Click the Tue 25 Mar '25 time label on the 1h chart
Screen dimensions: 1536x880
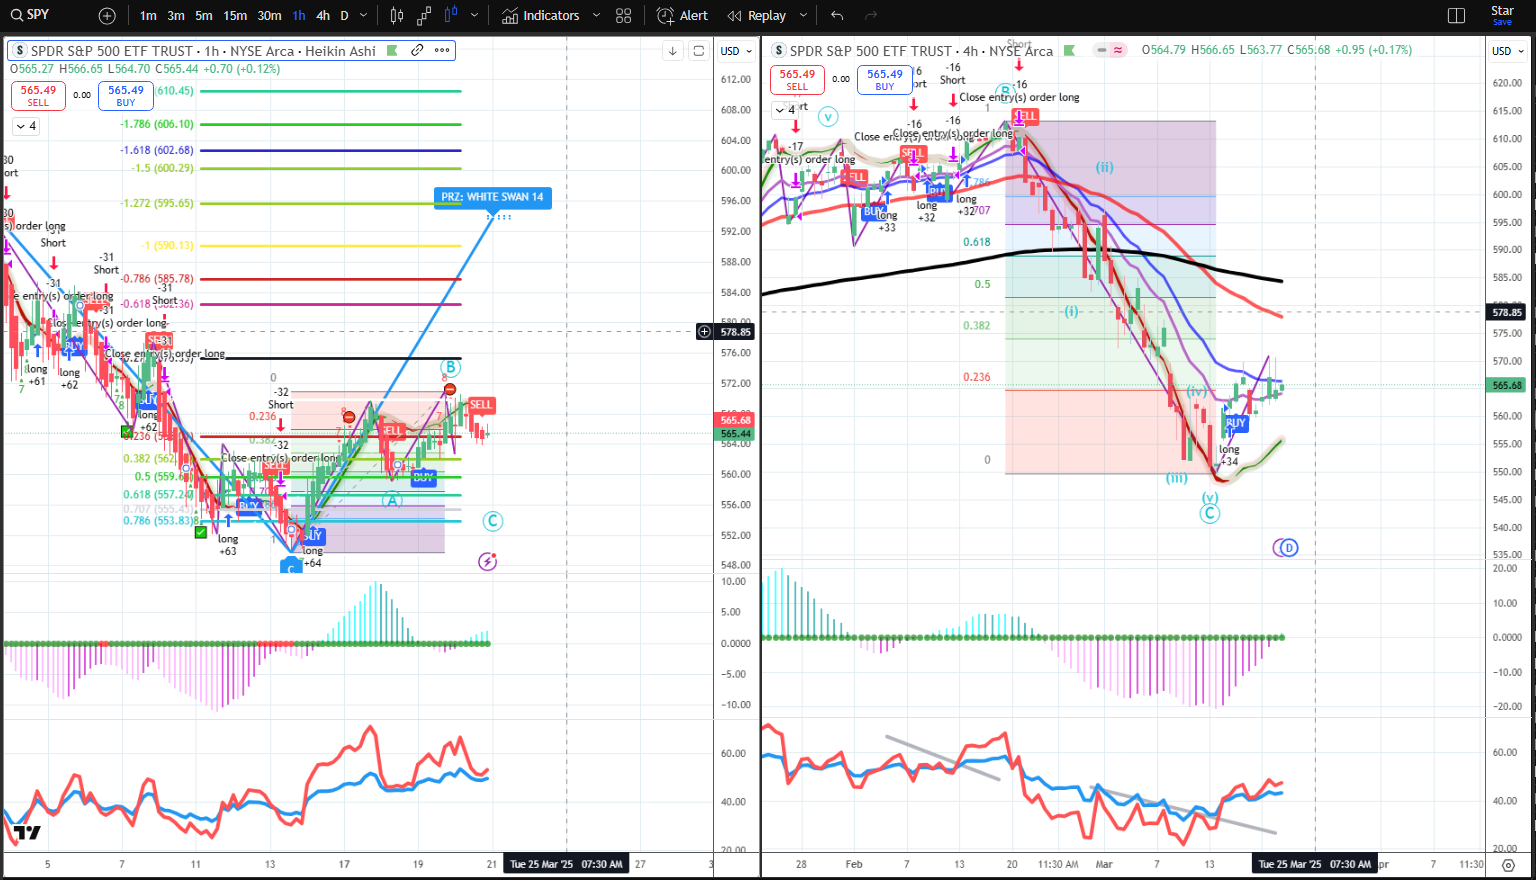pos(566,864)
